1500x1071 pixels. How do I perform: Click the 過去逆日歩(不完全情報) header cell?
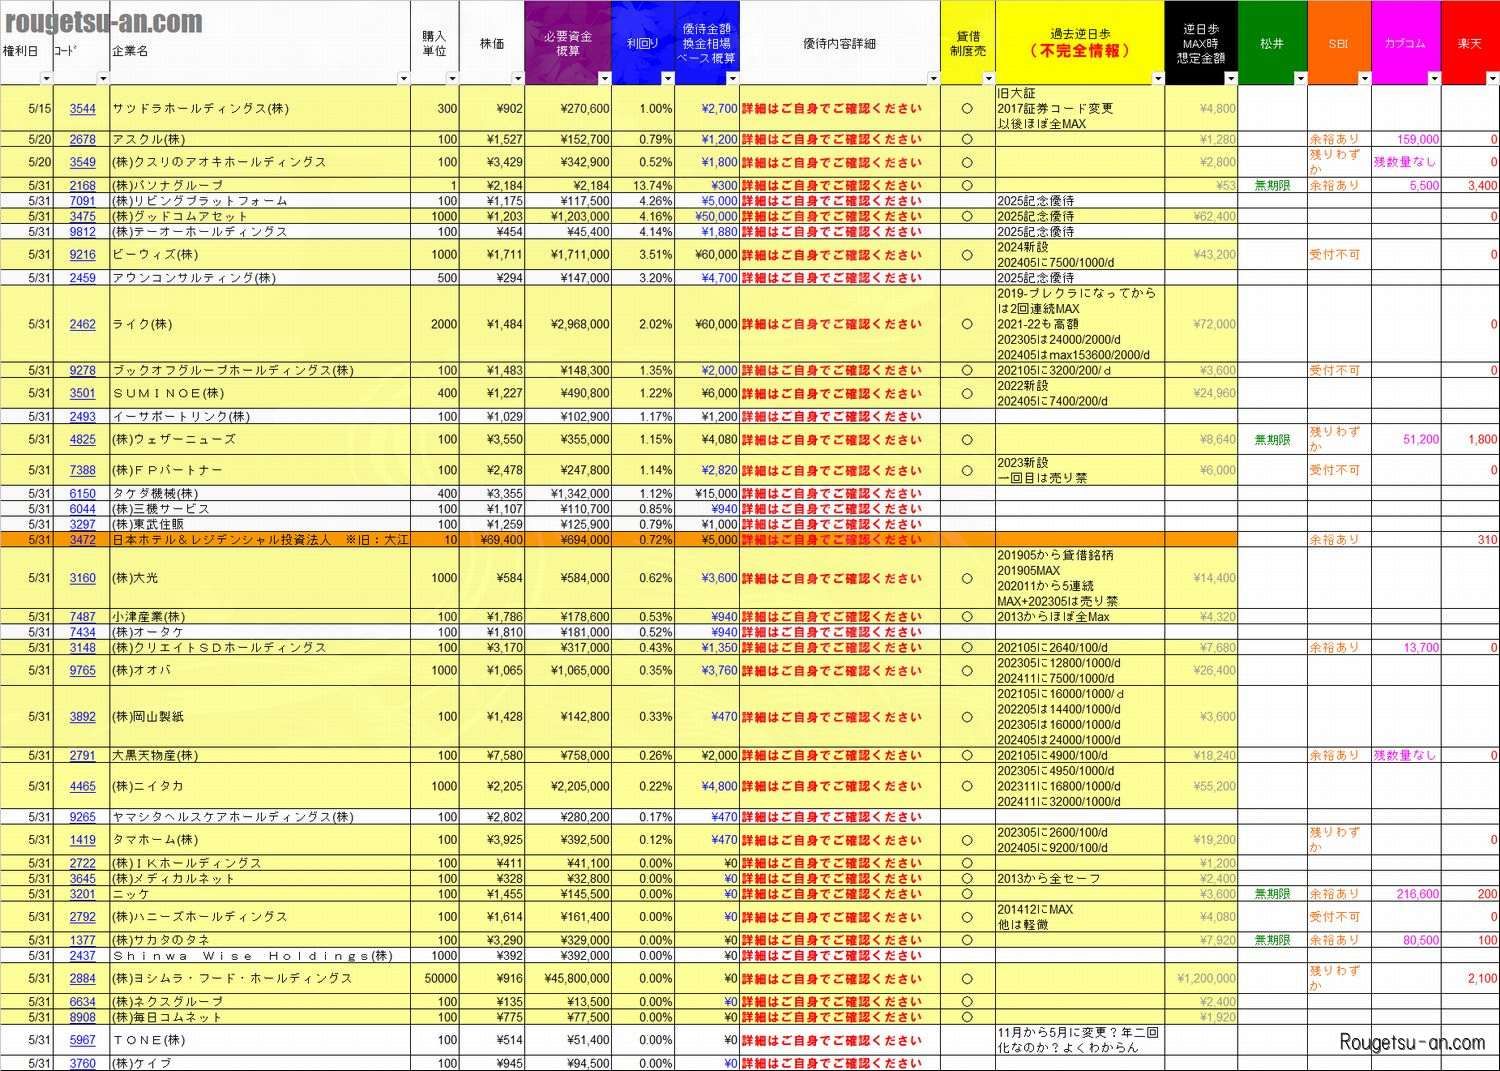(1080, 43)
